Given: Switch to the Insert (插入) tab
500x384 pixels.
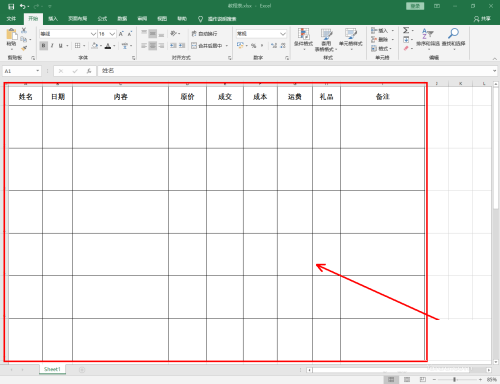Looking at the screenshot, I should 53,19.
